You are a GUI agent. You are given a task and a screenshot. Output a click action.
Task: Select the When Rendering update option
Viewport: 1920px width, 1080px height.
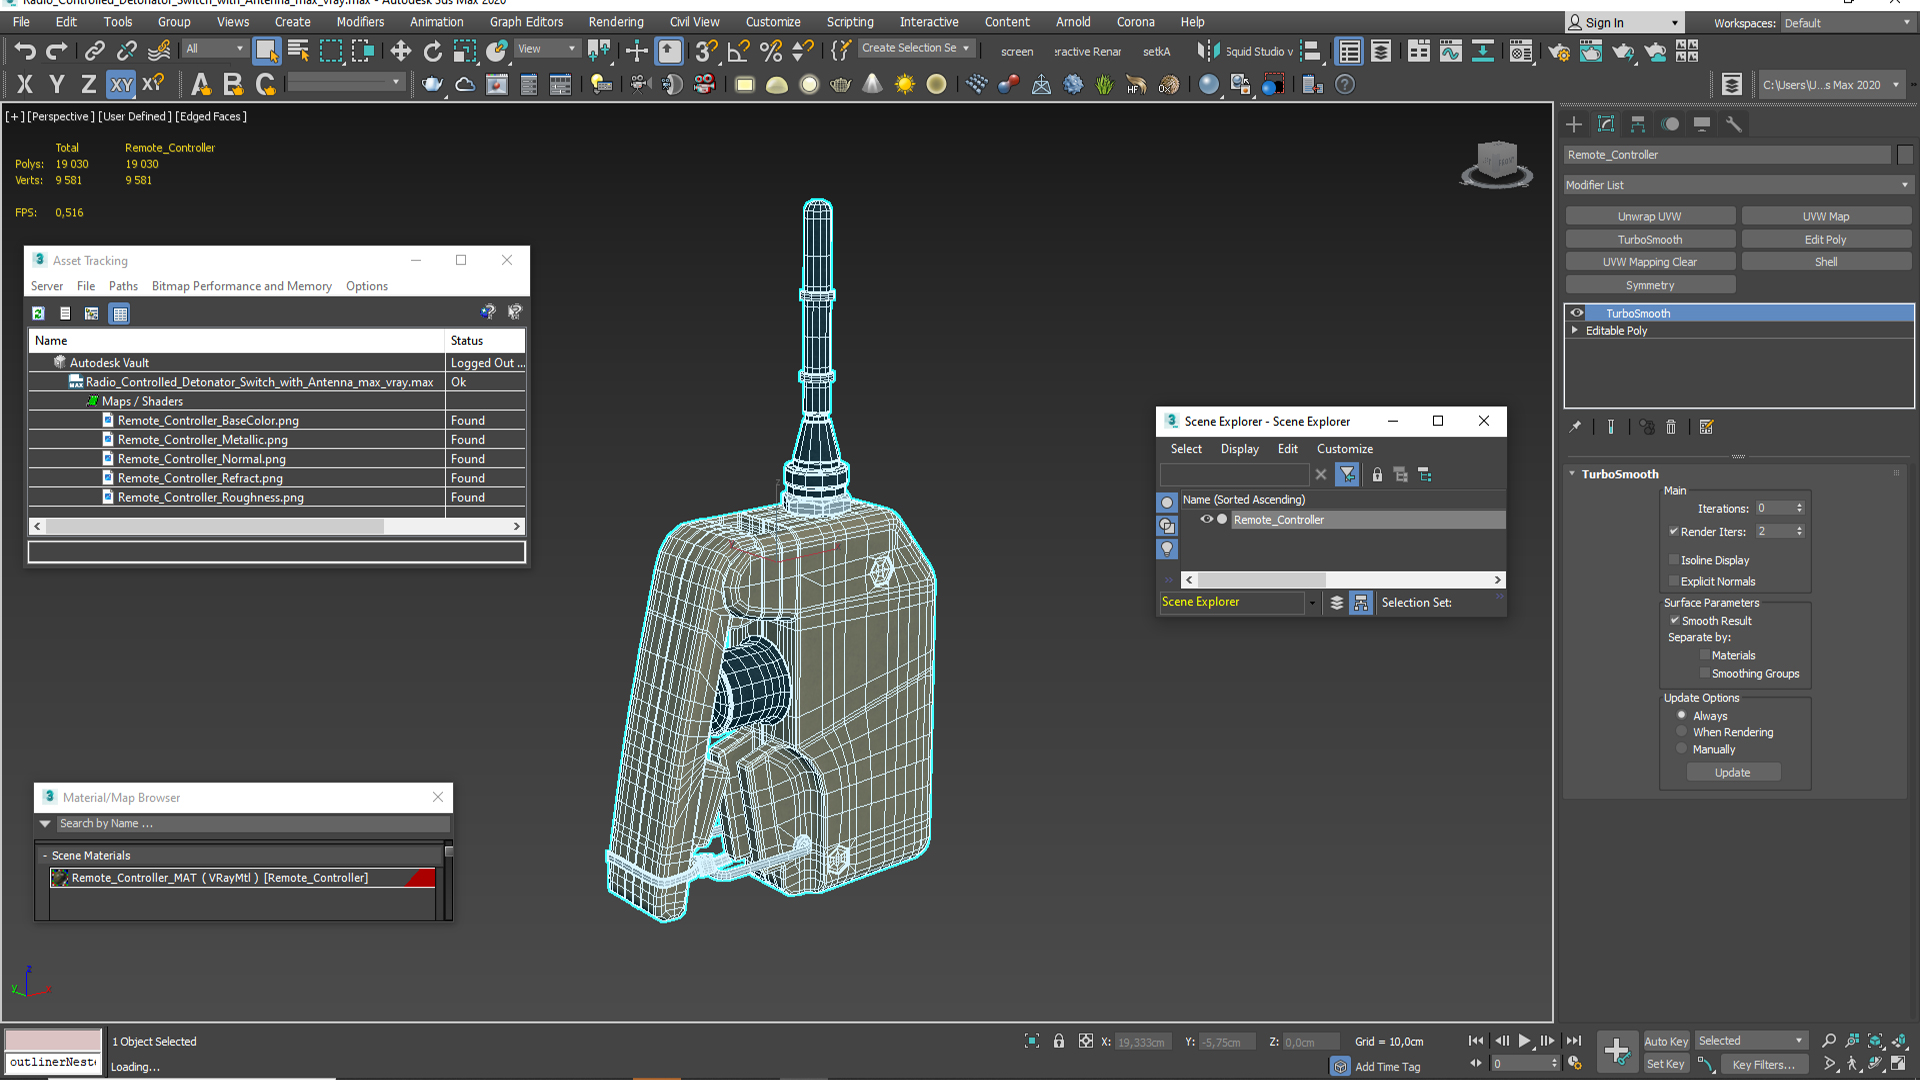click(1682, 732)
